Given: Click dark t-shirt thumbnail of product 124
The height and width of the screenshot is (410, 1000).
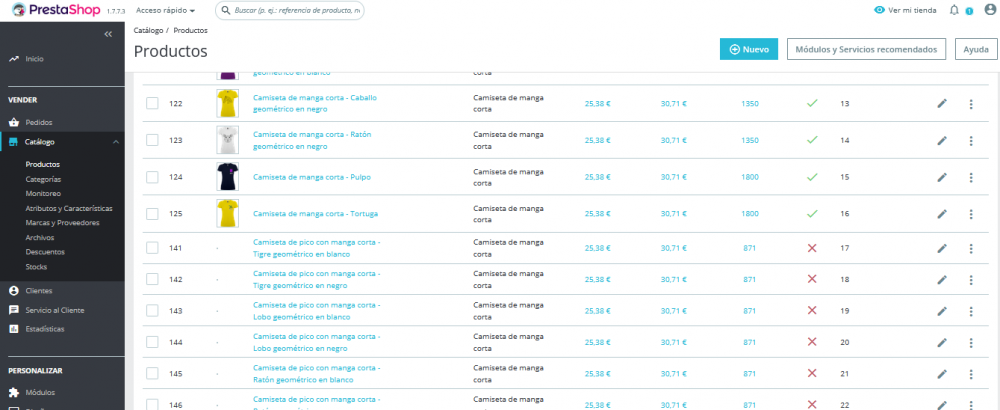Looking at the screenshot, I should pos(228,177).
